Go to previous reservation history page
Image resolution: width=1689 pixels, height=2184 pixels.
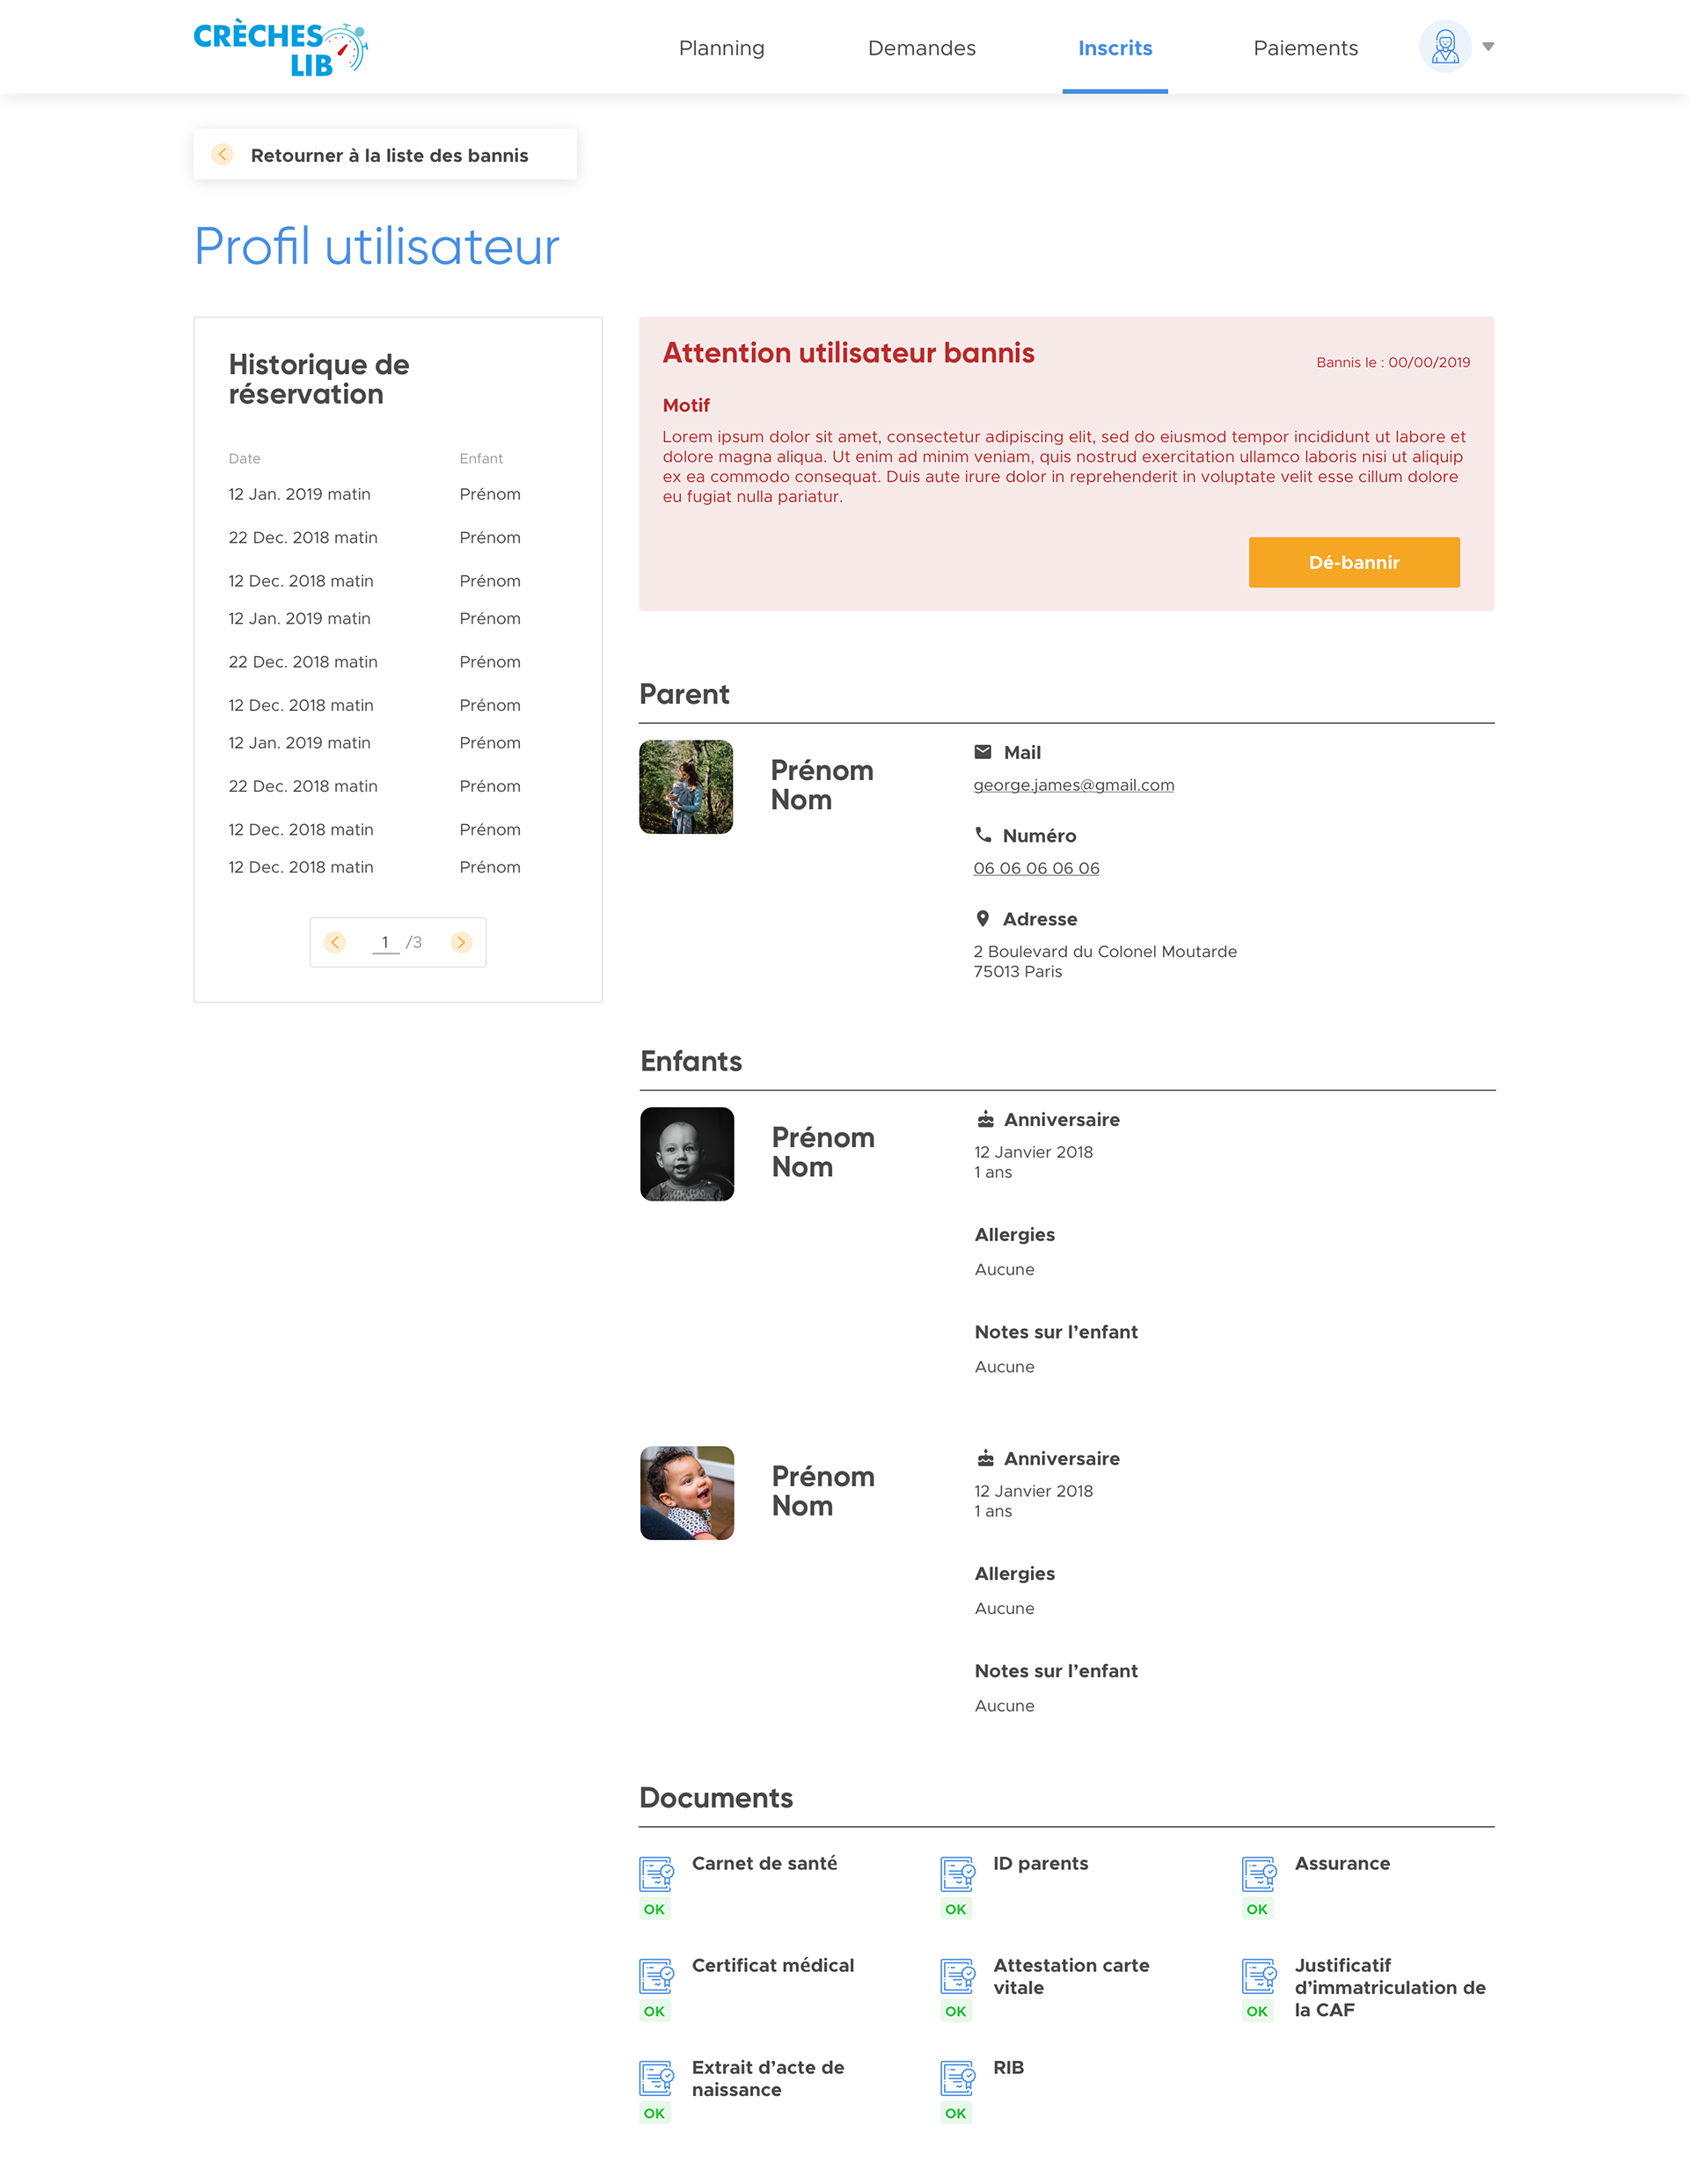pyautogui.click(x=335, y=942)
